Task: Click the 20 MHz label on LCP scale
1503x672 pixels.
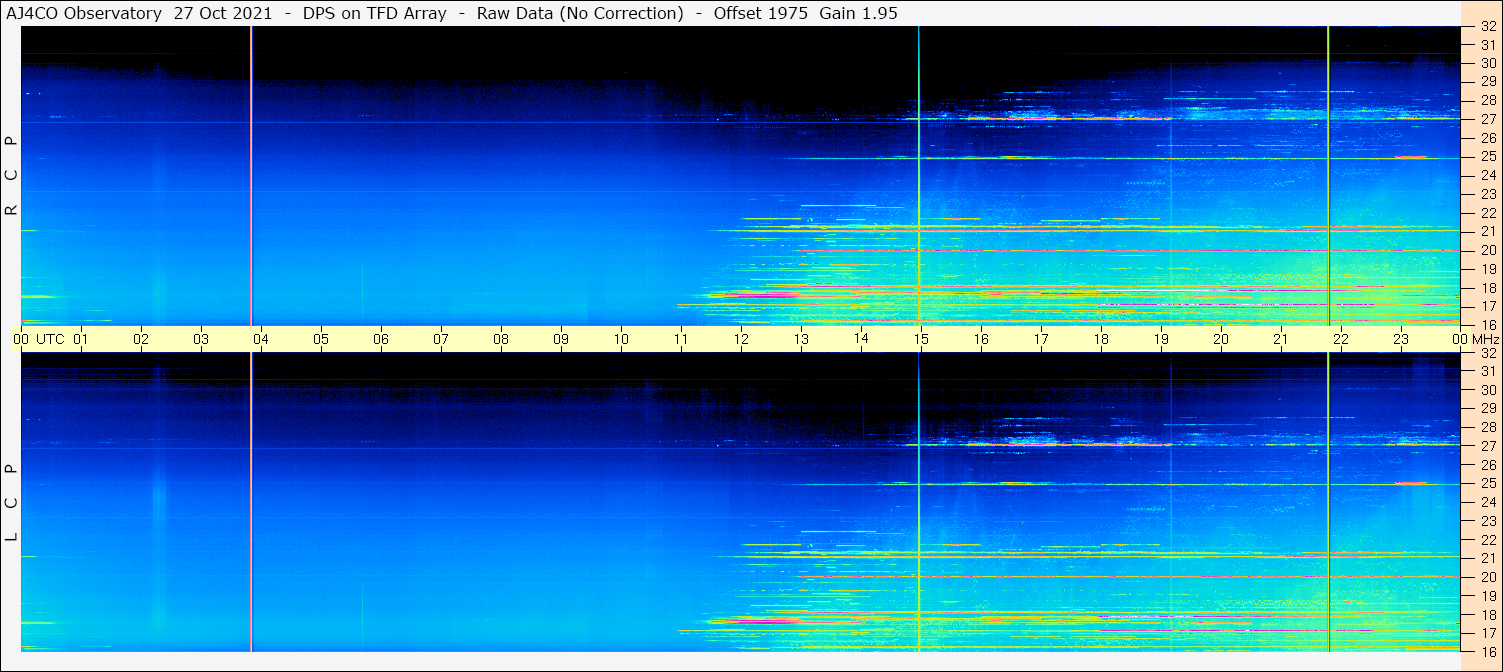Action: pyautogui.click(x=1488, y=577)
